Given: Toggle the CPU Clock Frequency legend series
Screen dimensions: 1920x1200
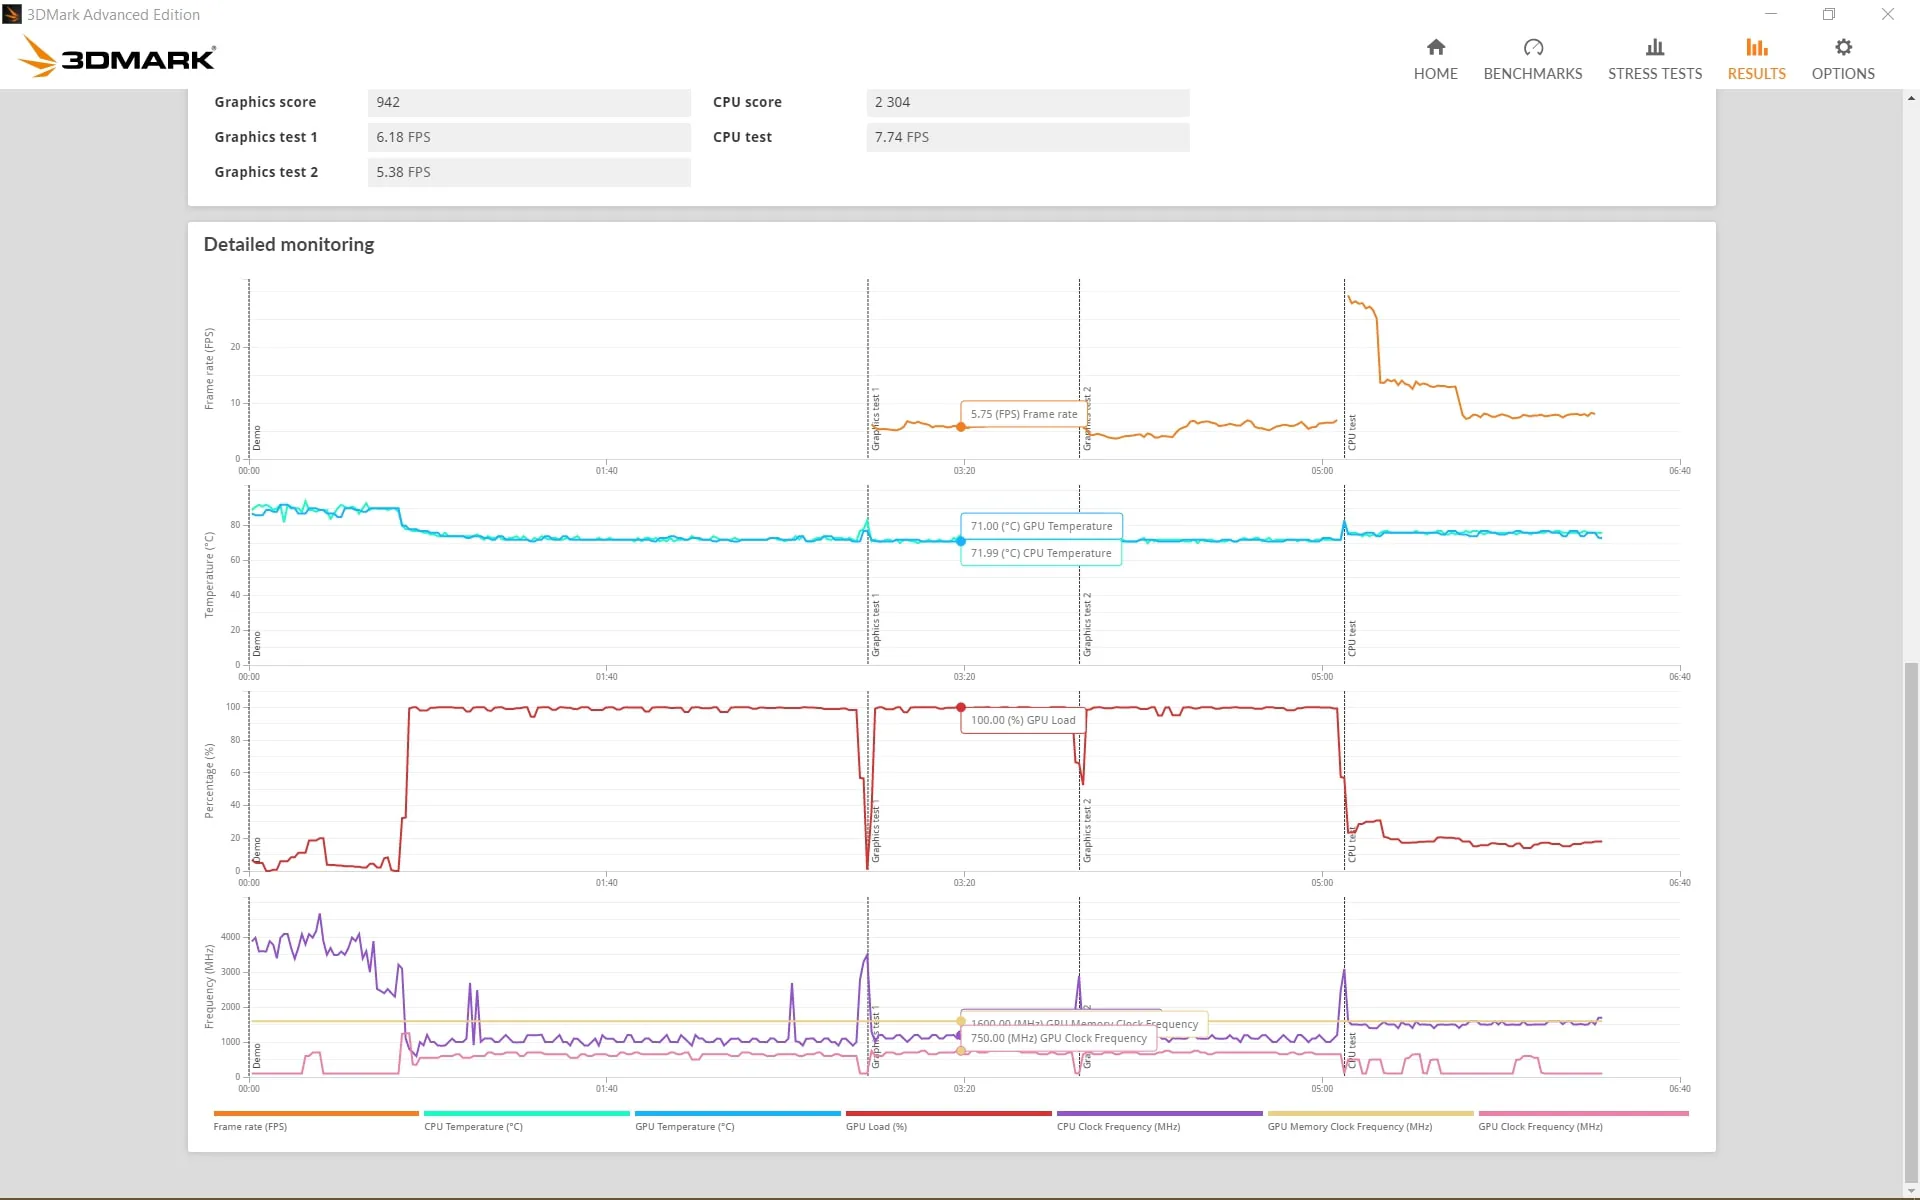Looking at the screenshot, I should click(x=1159, y=1120).
